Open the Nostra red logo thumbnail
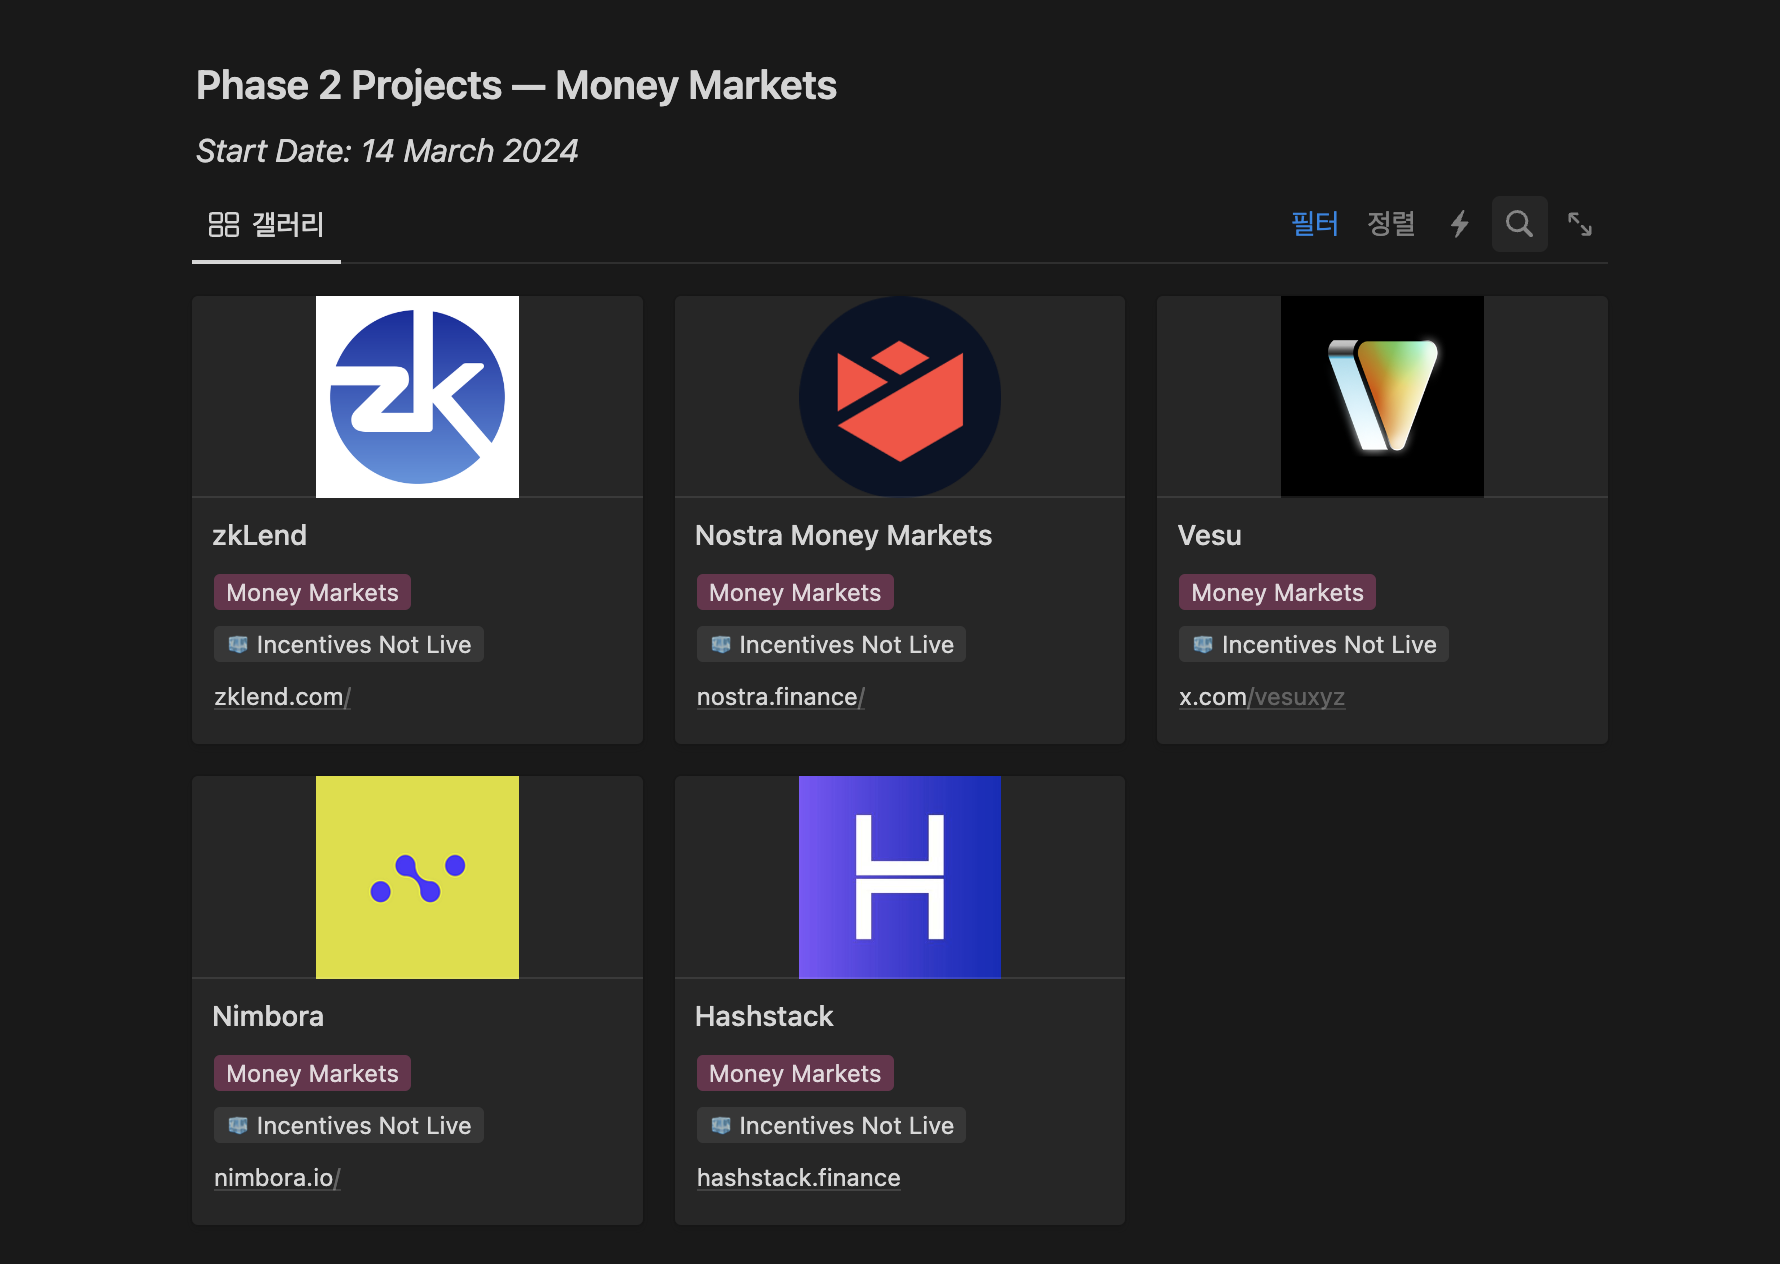Viewport: 1780px width, 1264px height. [x=900, y=397]
